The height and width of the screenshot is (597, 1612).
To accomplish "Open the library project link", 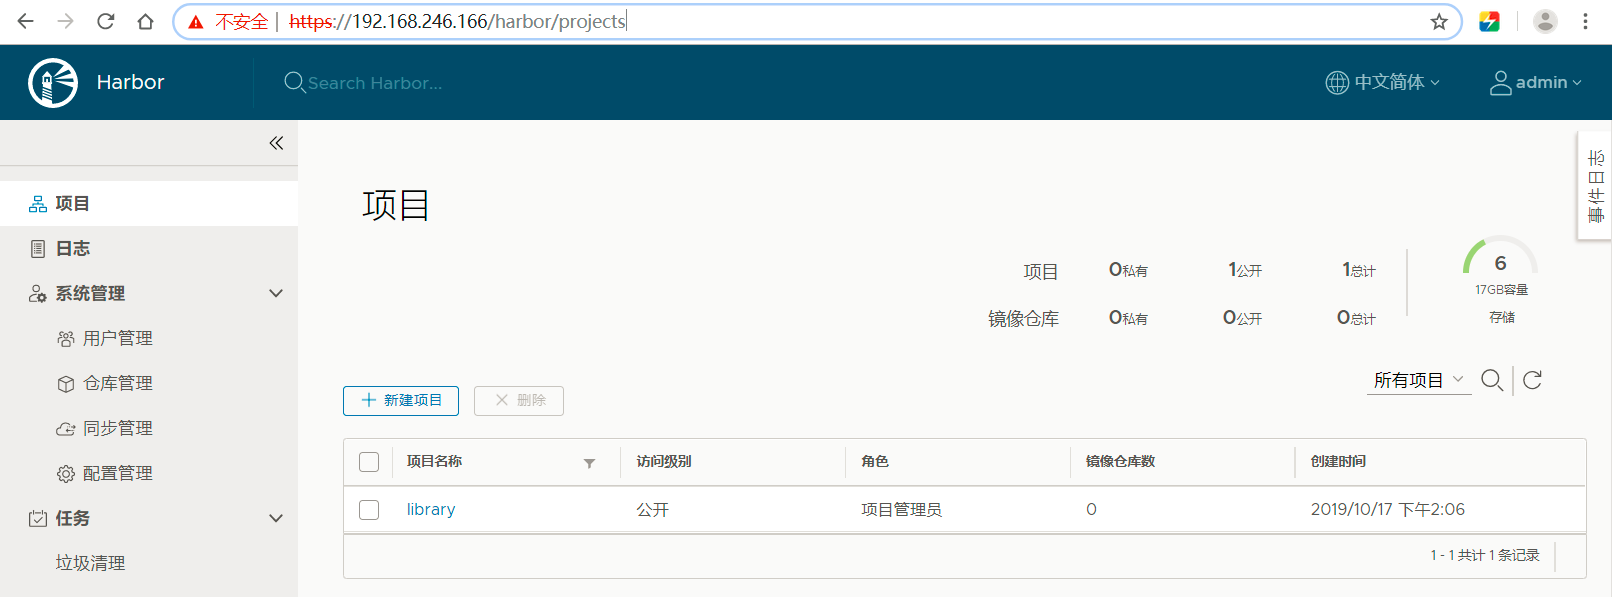I will [x=431, y=509].
